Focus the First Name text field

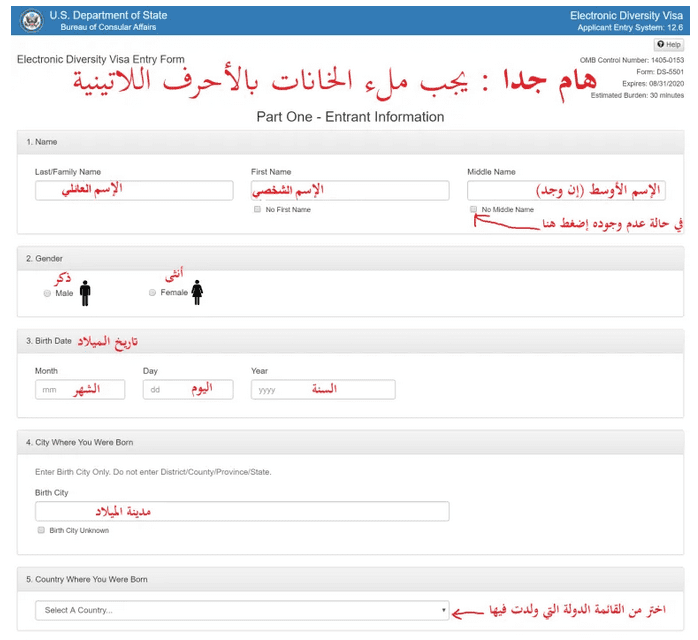(x=349, y=190)
